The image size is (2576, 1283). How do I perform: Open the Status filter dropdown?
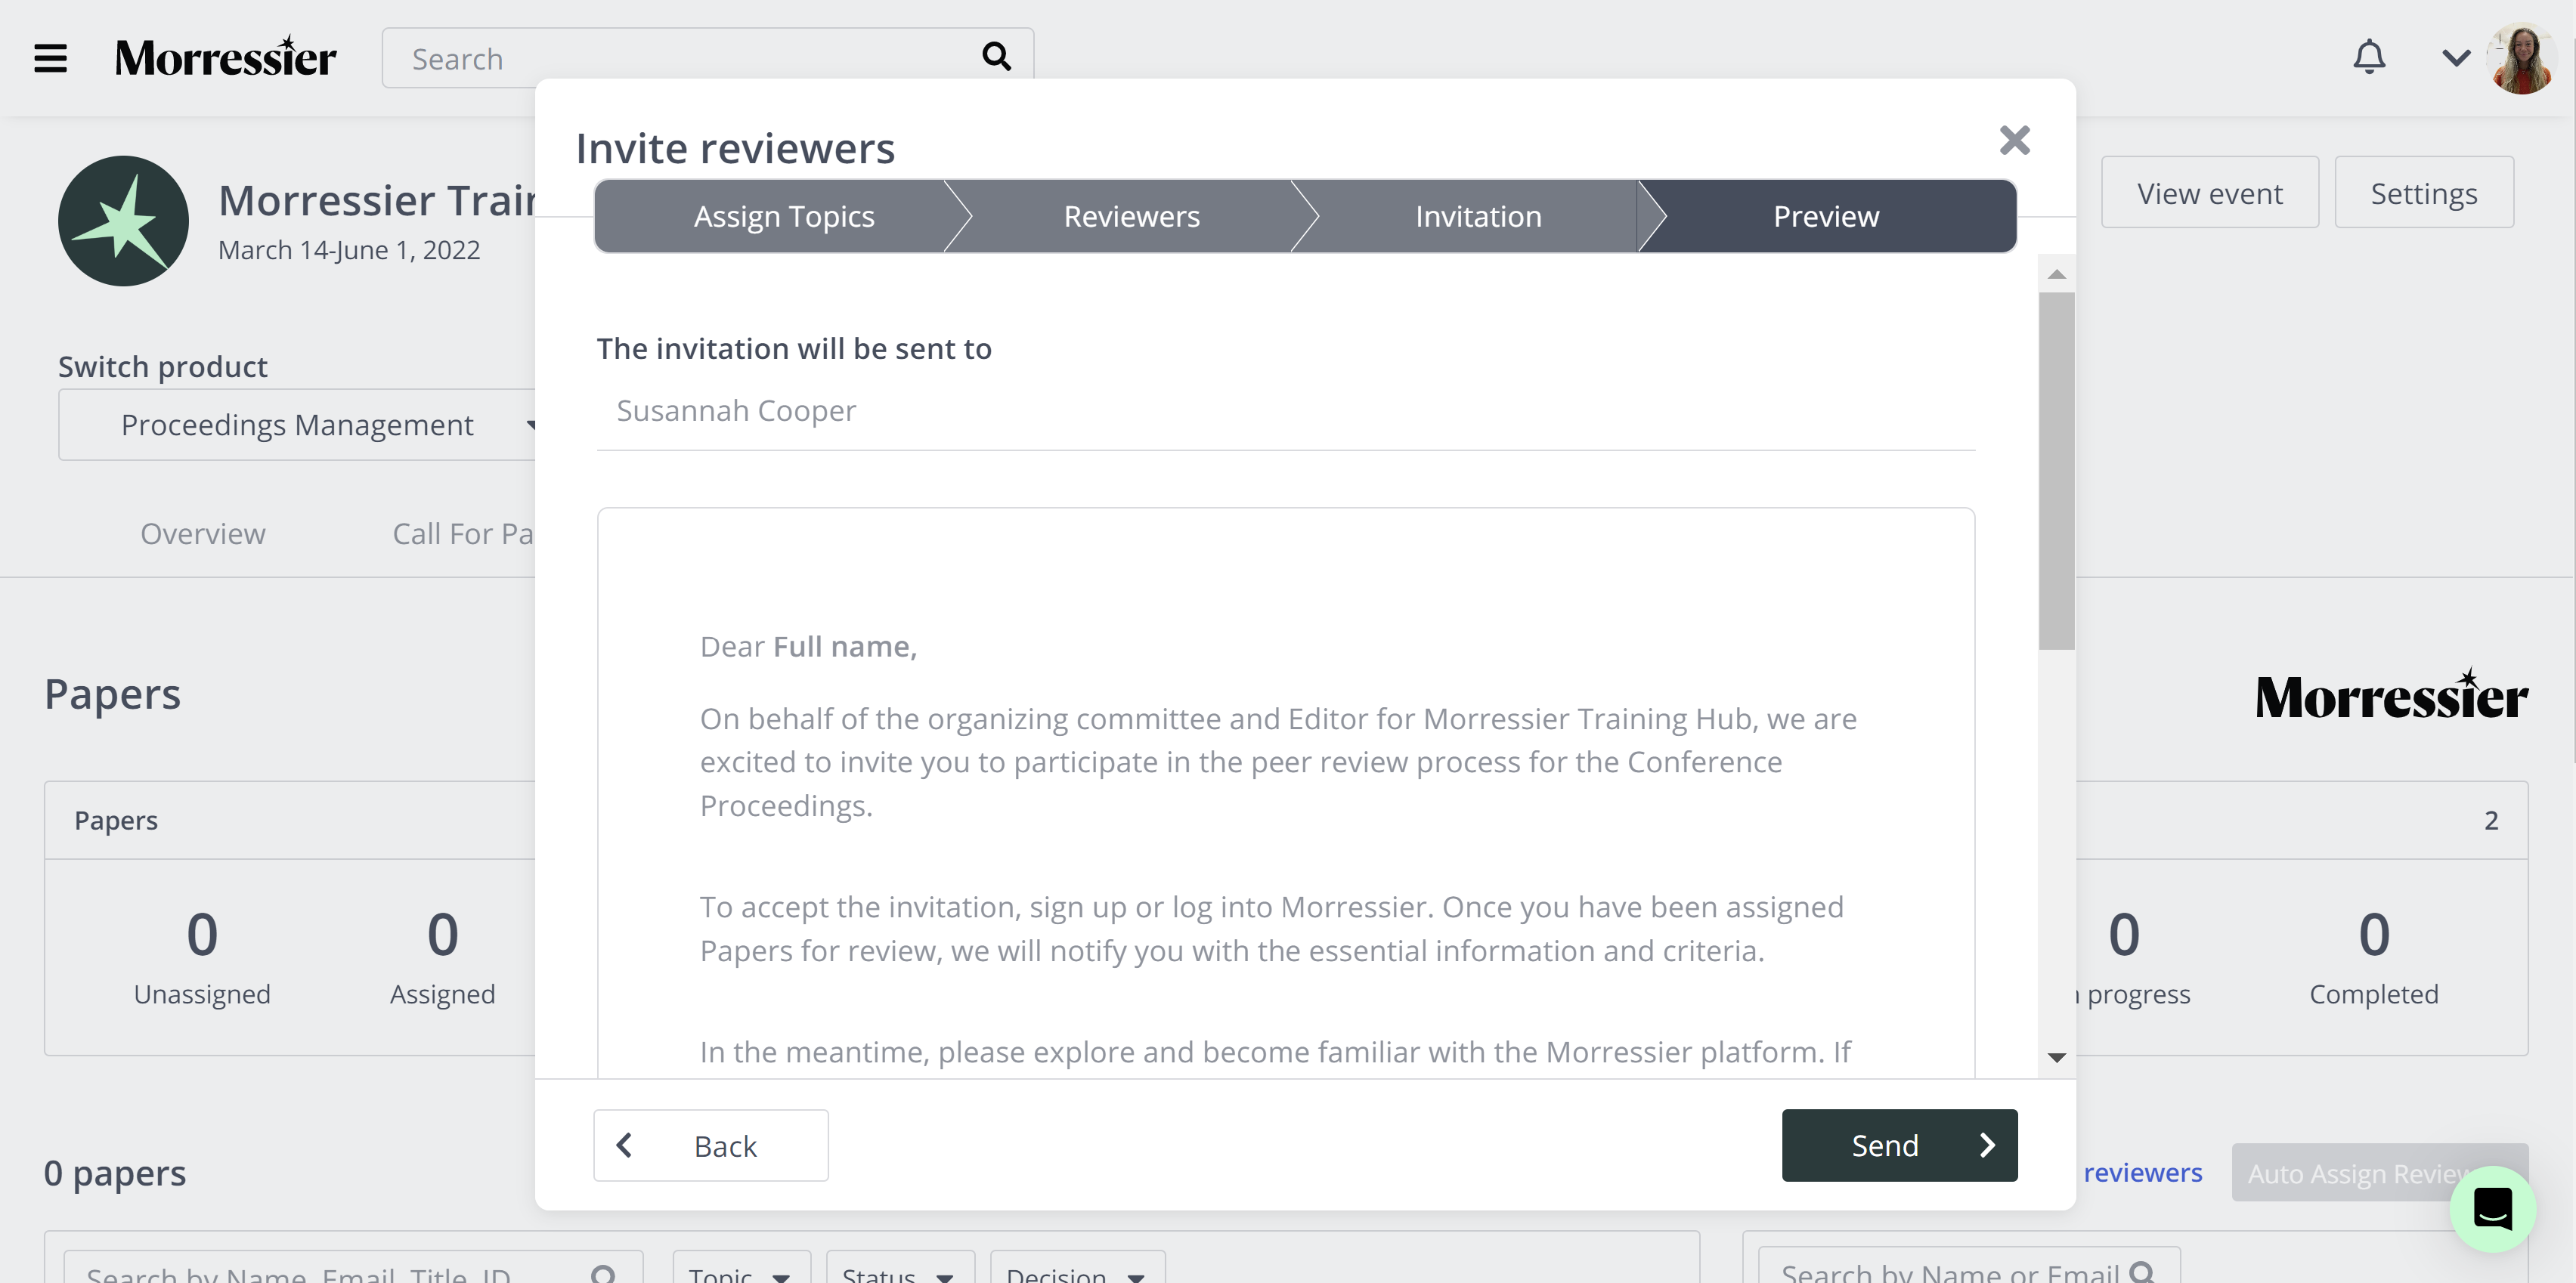(900, 1267)
